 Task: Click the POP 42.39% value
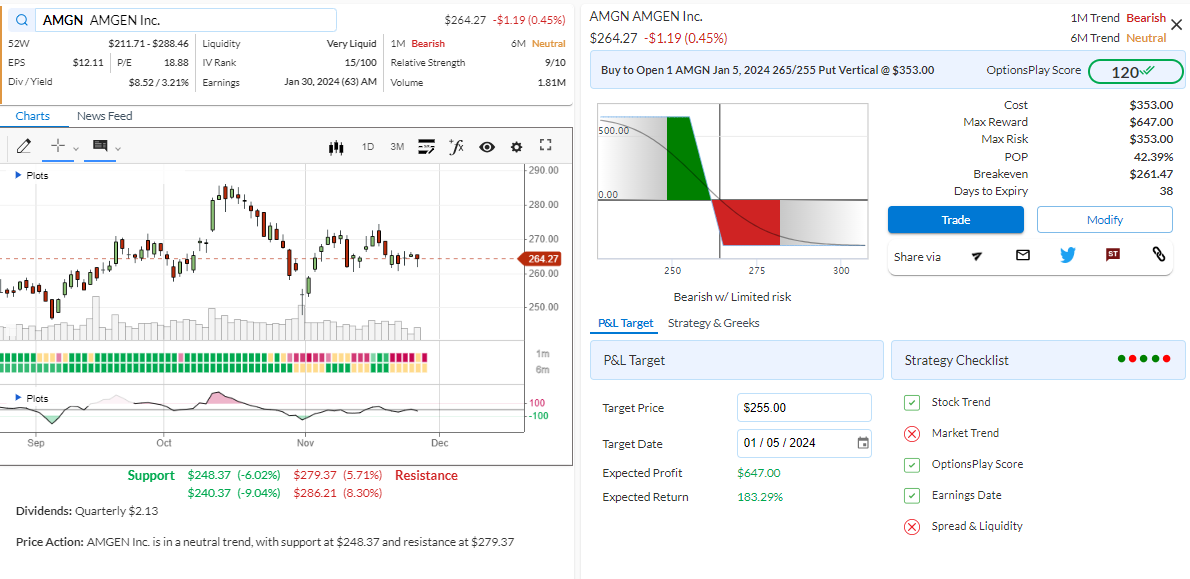[x=1154, y=157]
